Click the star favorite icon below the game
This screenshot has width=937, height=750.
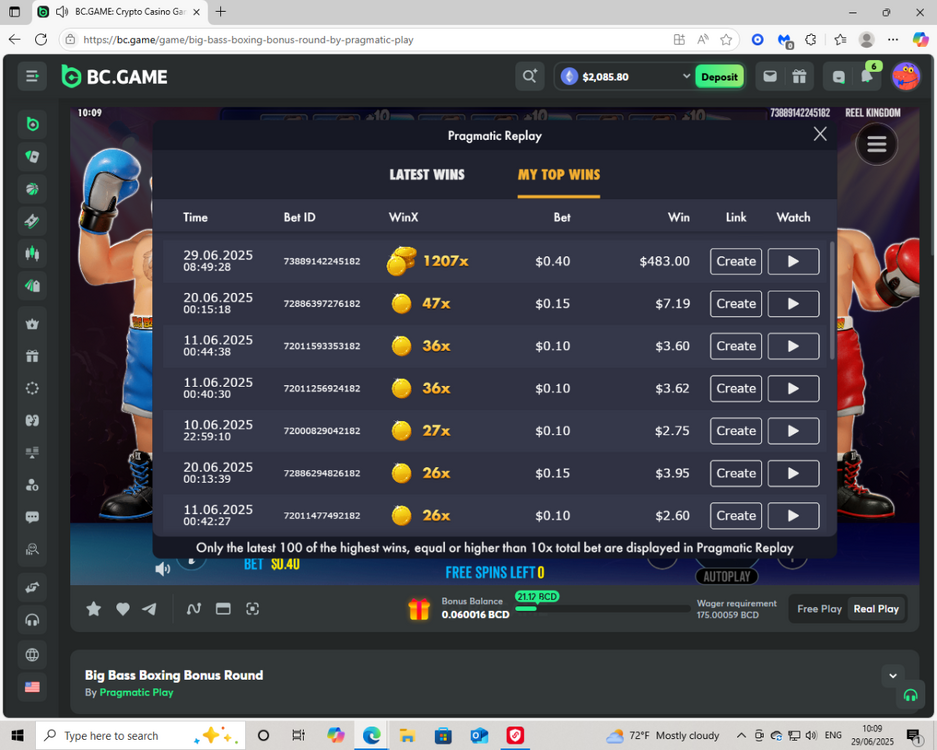pyautogui.click(x=94, y=609)
